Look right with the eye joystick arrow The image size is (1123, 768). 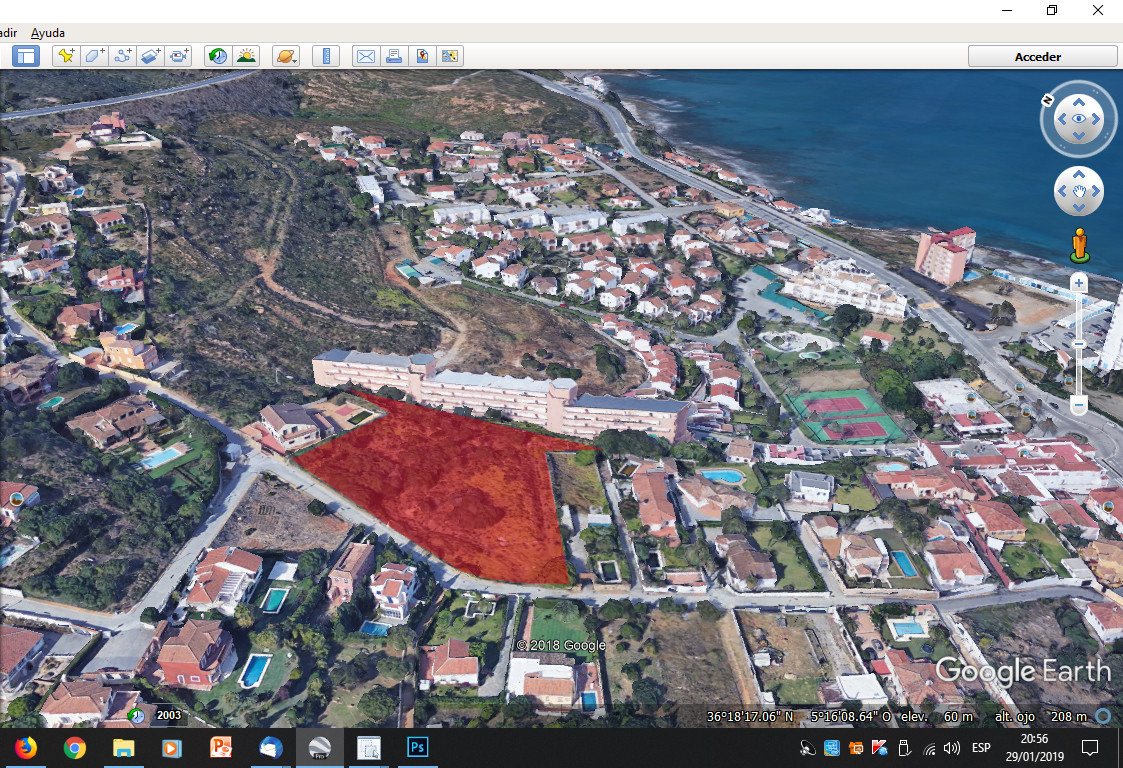[1096, 119]
